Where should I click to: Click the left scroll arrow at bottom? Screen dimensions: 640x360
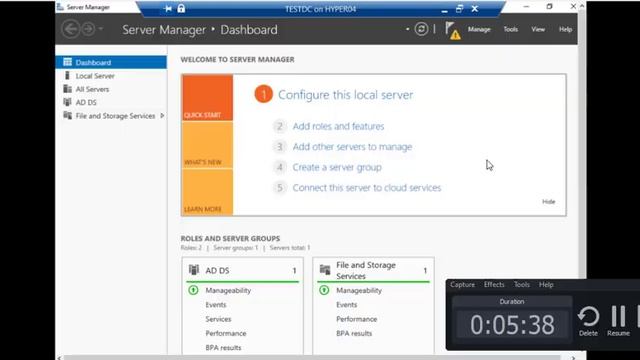point(59,358)
